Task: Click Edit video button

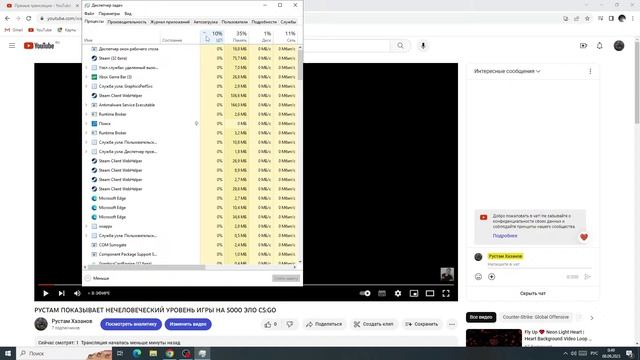Action: pyautogui.click(x=188, y=324)
